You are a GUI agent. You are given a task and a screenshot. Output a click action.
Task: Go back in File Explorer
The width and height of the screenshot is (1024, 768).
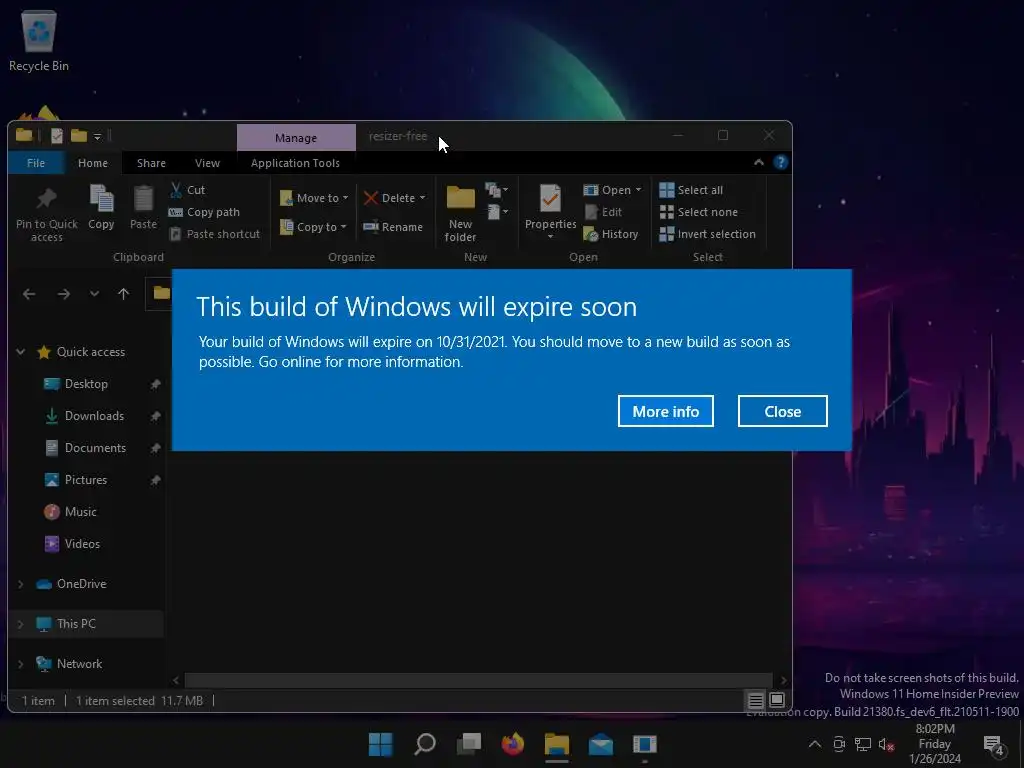click(x=29, y=295)
